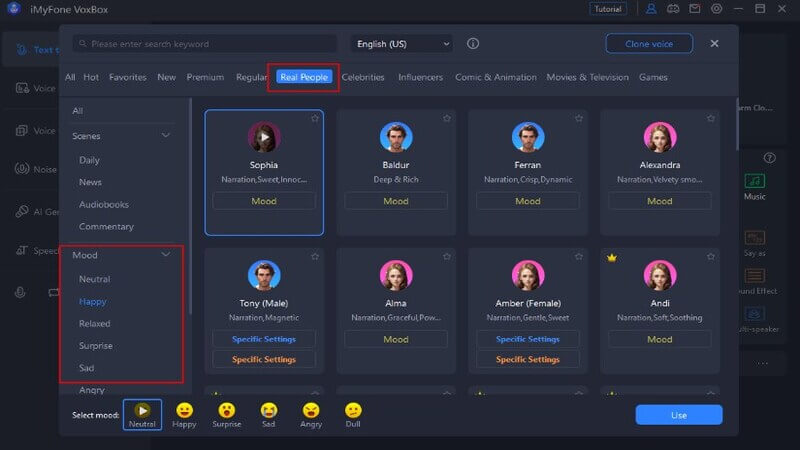The image size is (800, 450).
Task: Click the help question mark icon
Action: coord(769,158)
